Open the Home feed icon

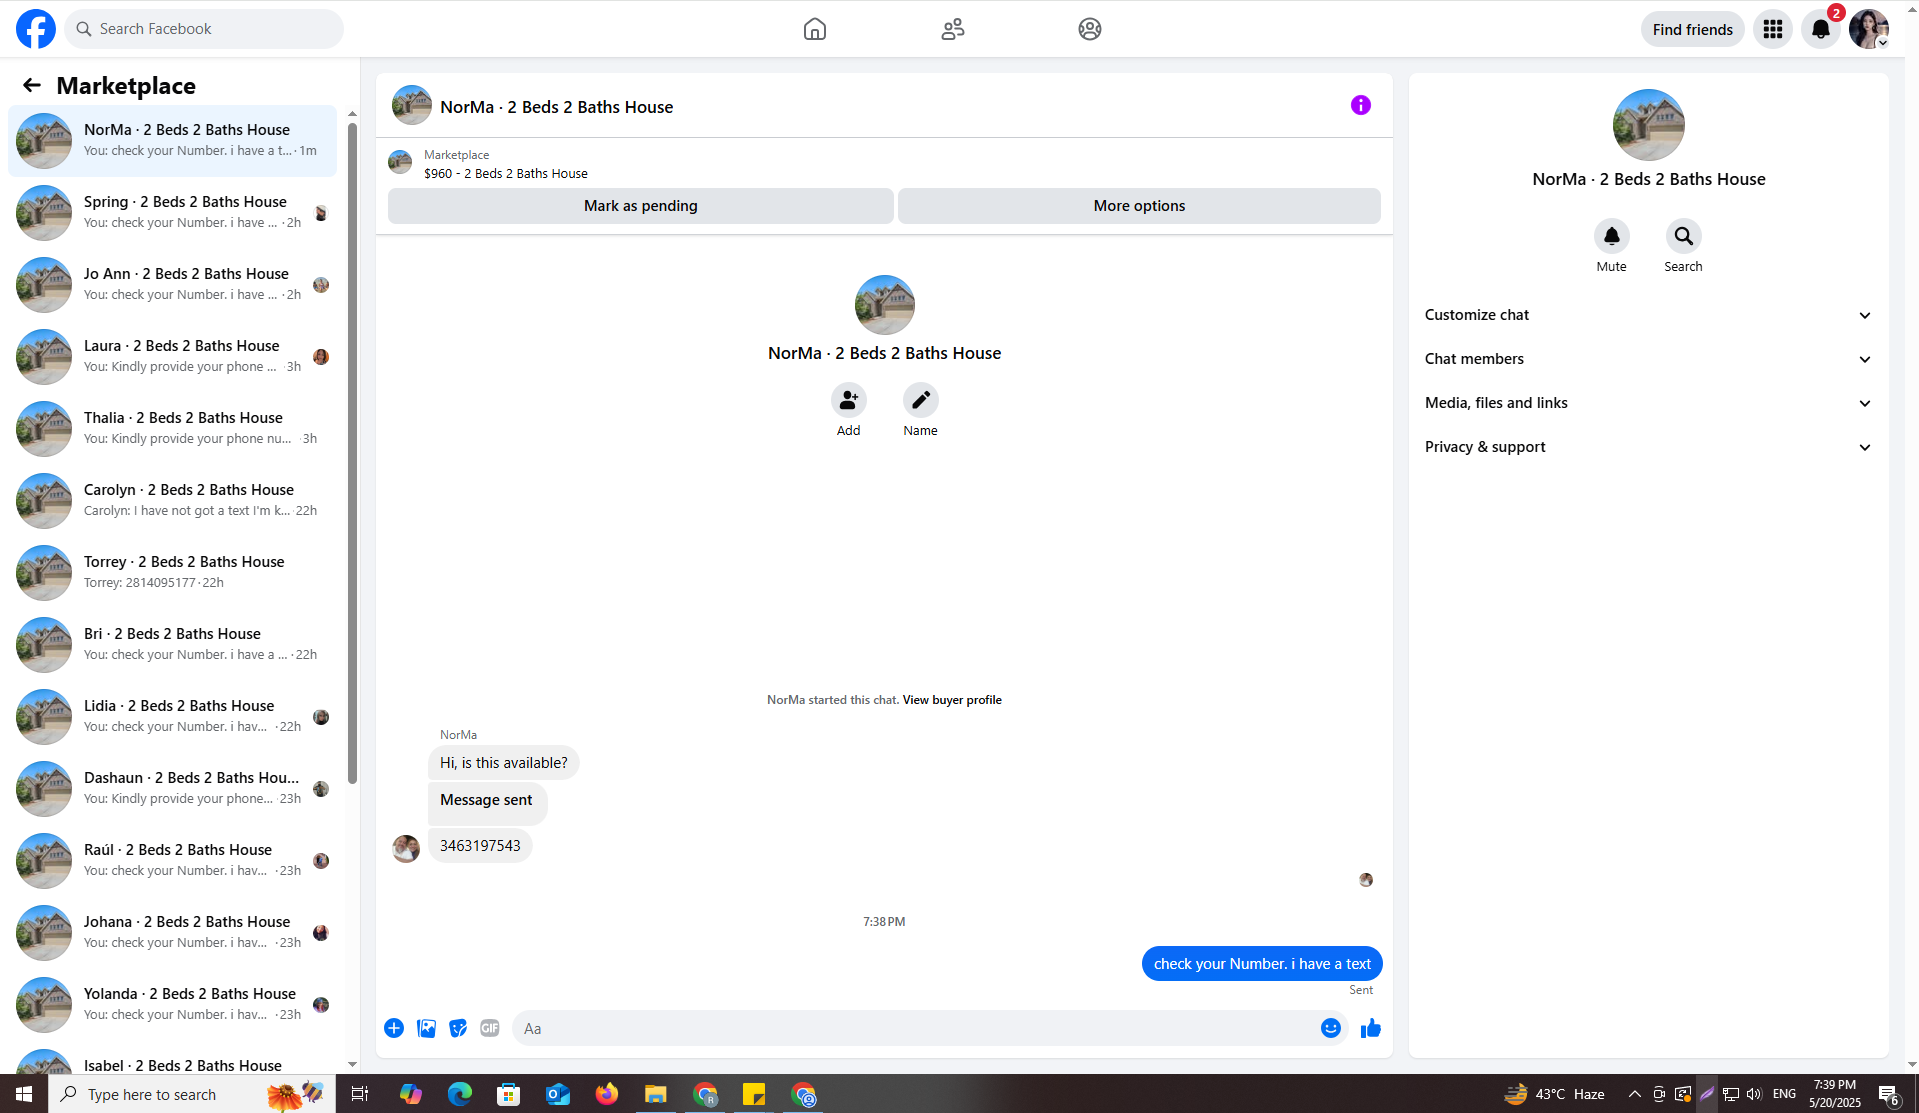coord(815,29)
